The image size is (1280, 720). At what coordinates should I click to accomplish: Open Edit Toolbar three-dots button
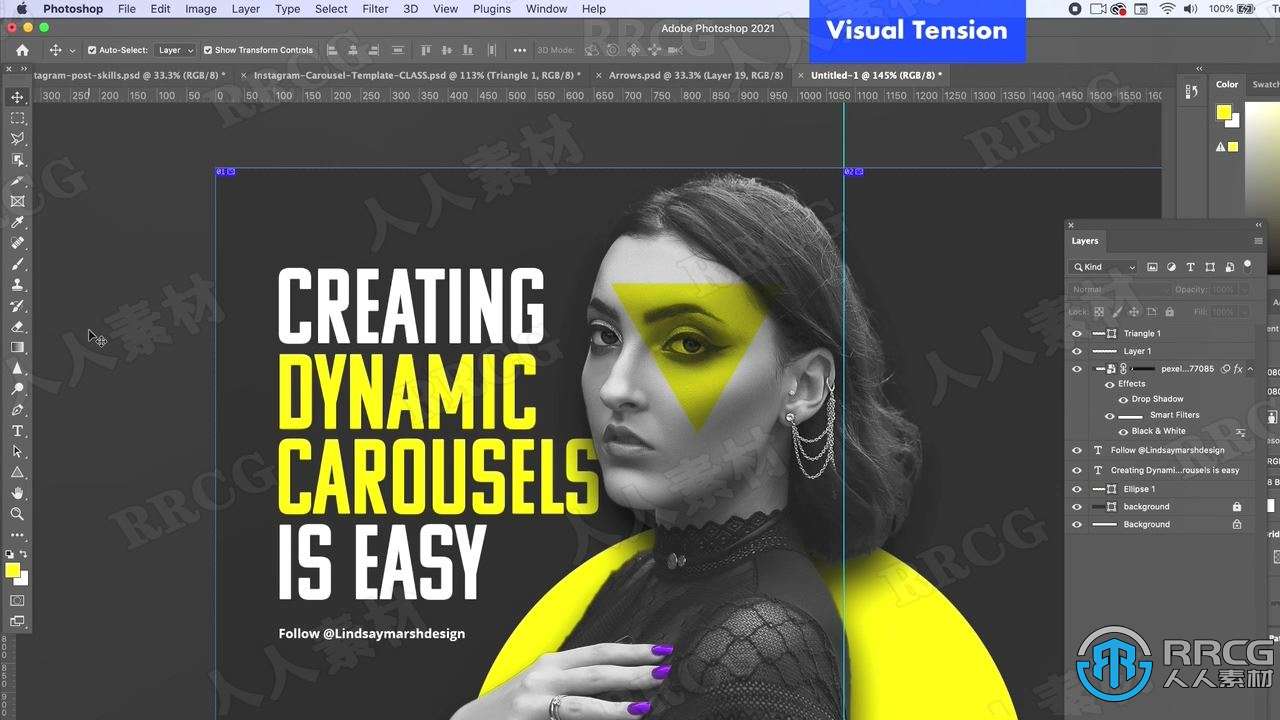click(x=17, y=535)
